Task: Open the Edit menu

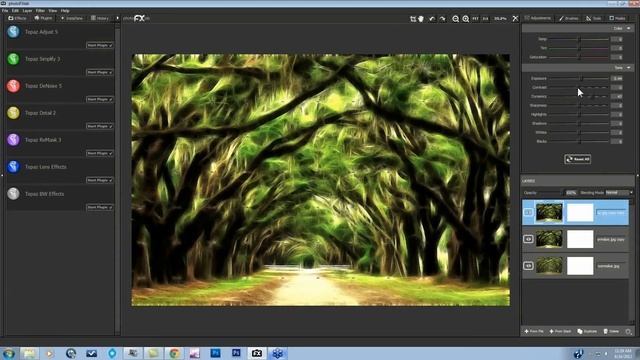Action: tap(16, 11)
